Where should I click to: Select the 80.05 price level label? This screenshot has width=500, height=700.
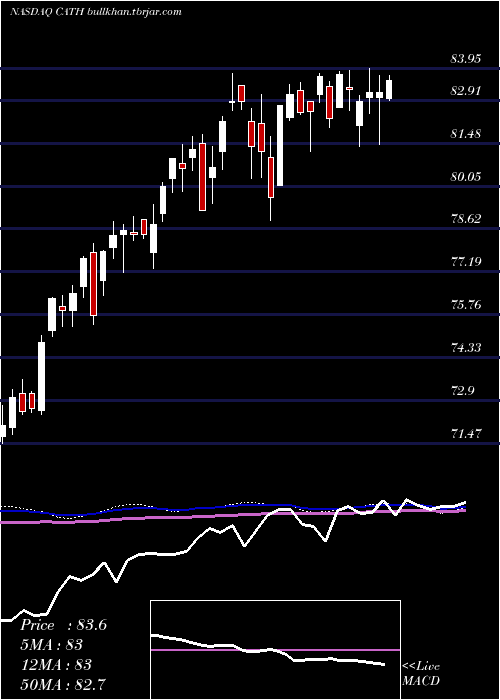466,176
